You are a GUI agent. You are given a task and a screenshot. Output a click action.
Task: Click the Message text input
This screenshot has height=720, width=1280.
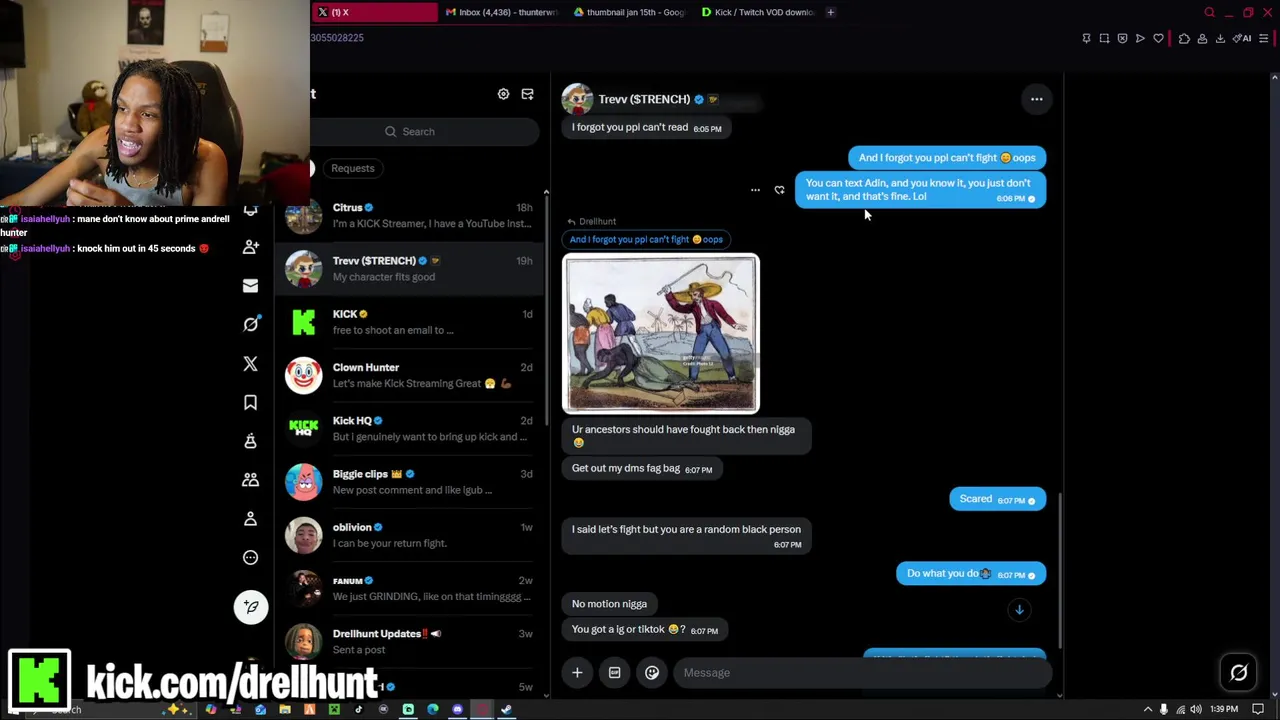(x=860, y=673)
